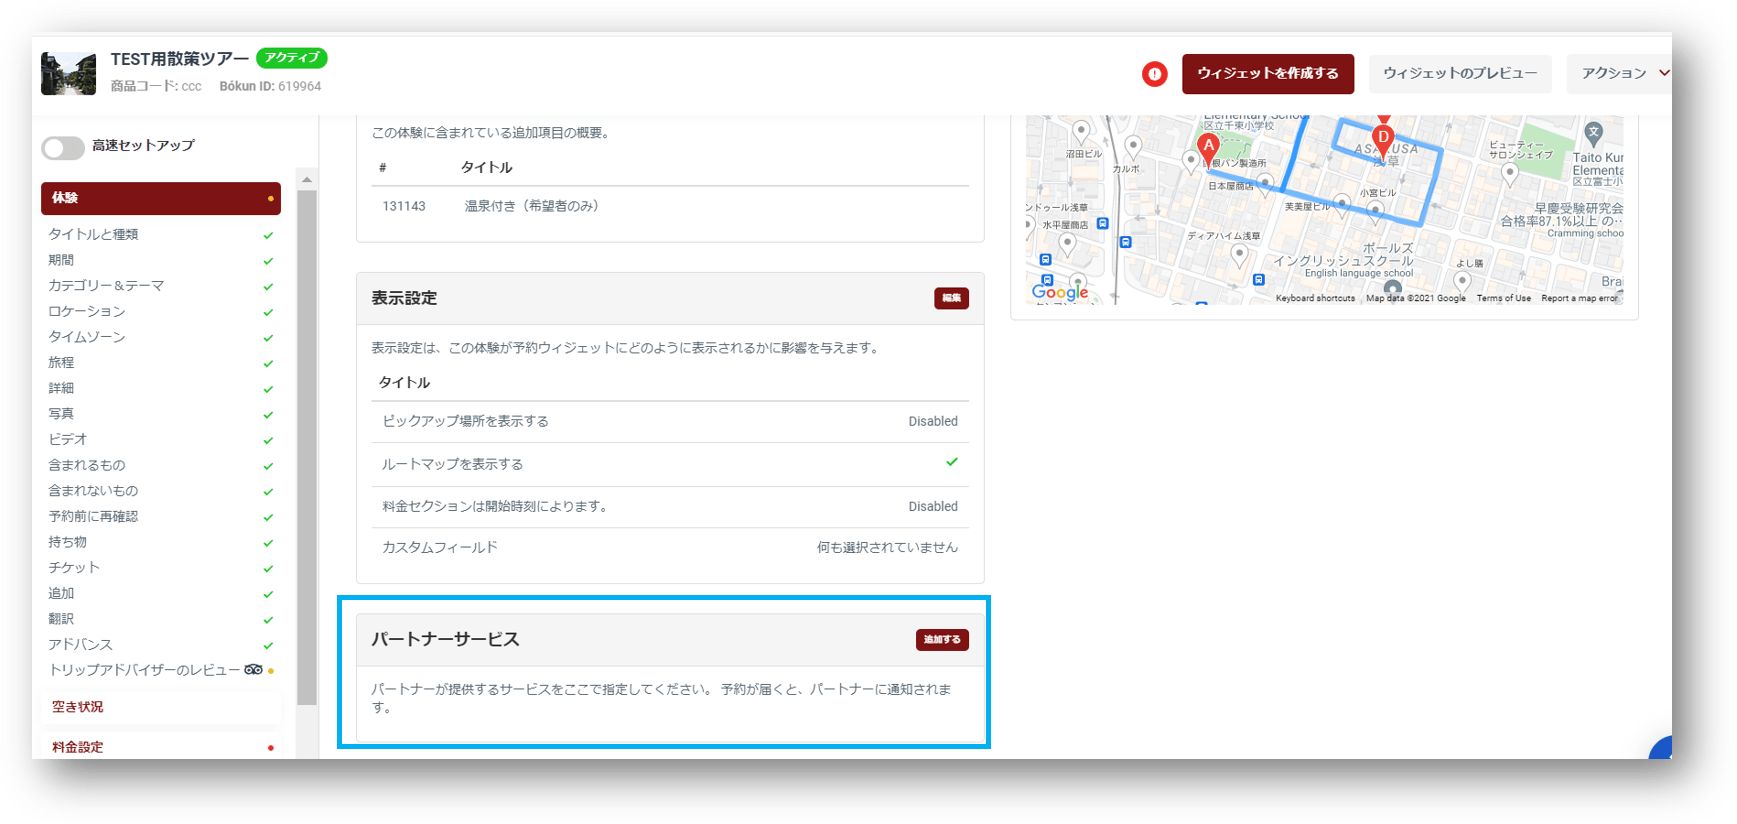Select タイトルと種類 in sidebar
The width and height of the screenshot is (1737, 824).
(x=94, y=234)
